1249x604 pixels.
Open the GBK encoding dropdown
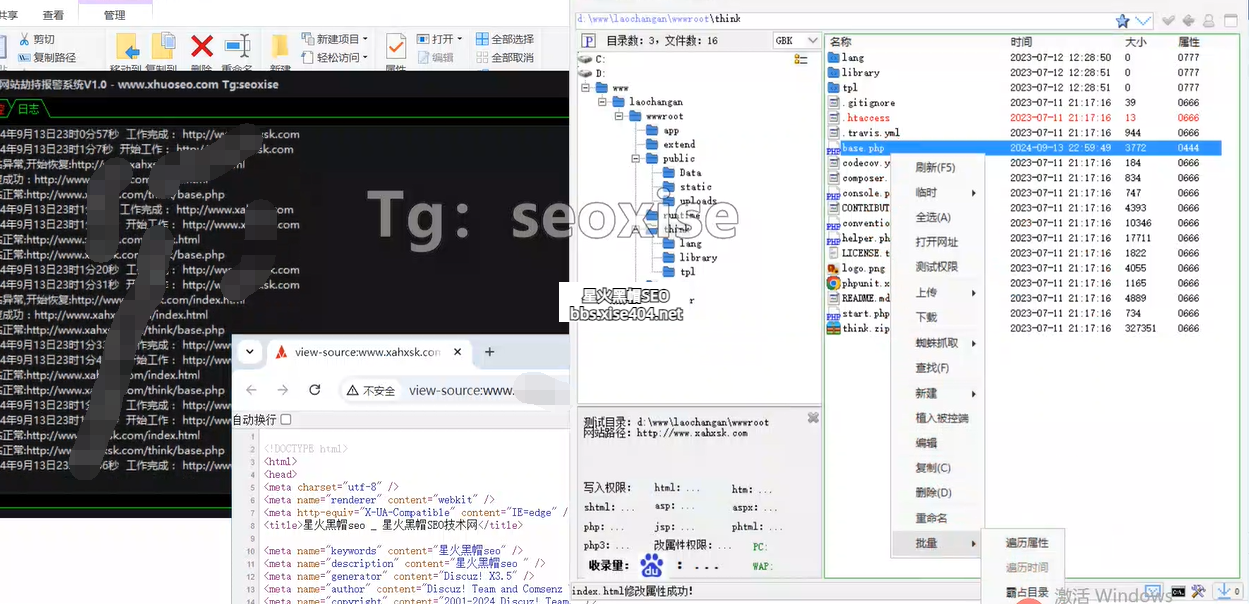pyautogui.click(x=798, y=41)
